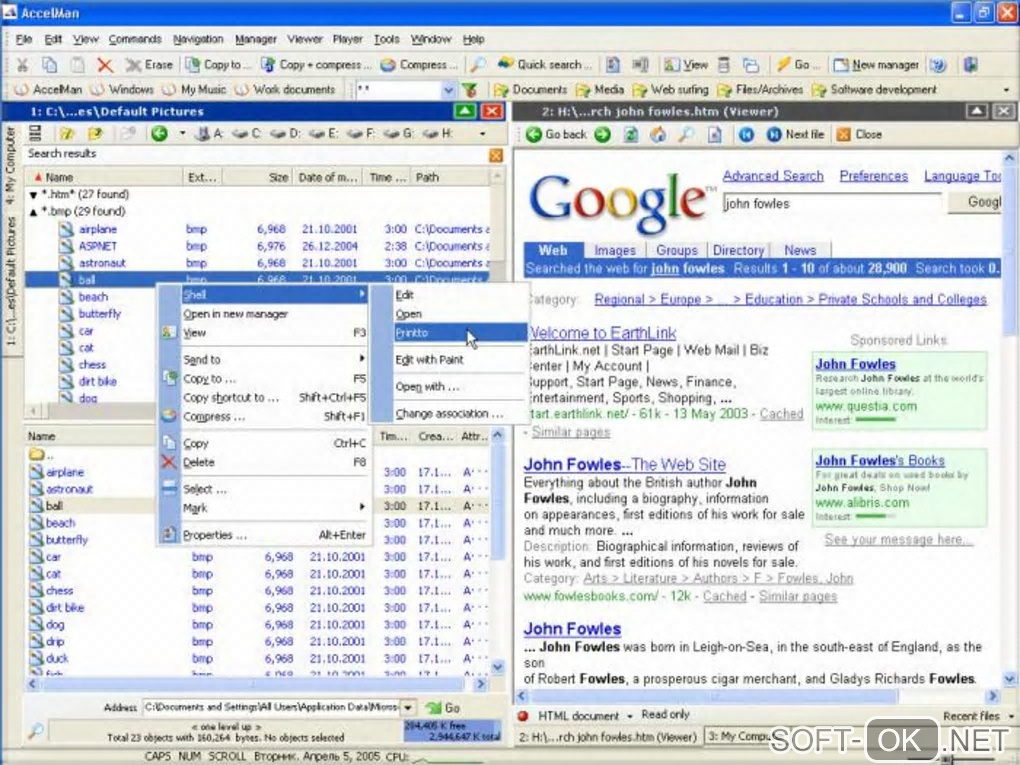Image resolution: width=1020 pixels, height=765 pixels.
Task: Open the Advanced Search link
Action: click(773, 176)
